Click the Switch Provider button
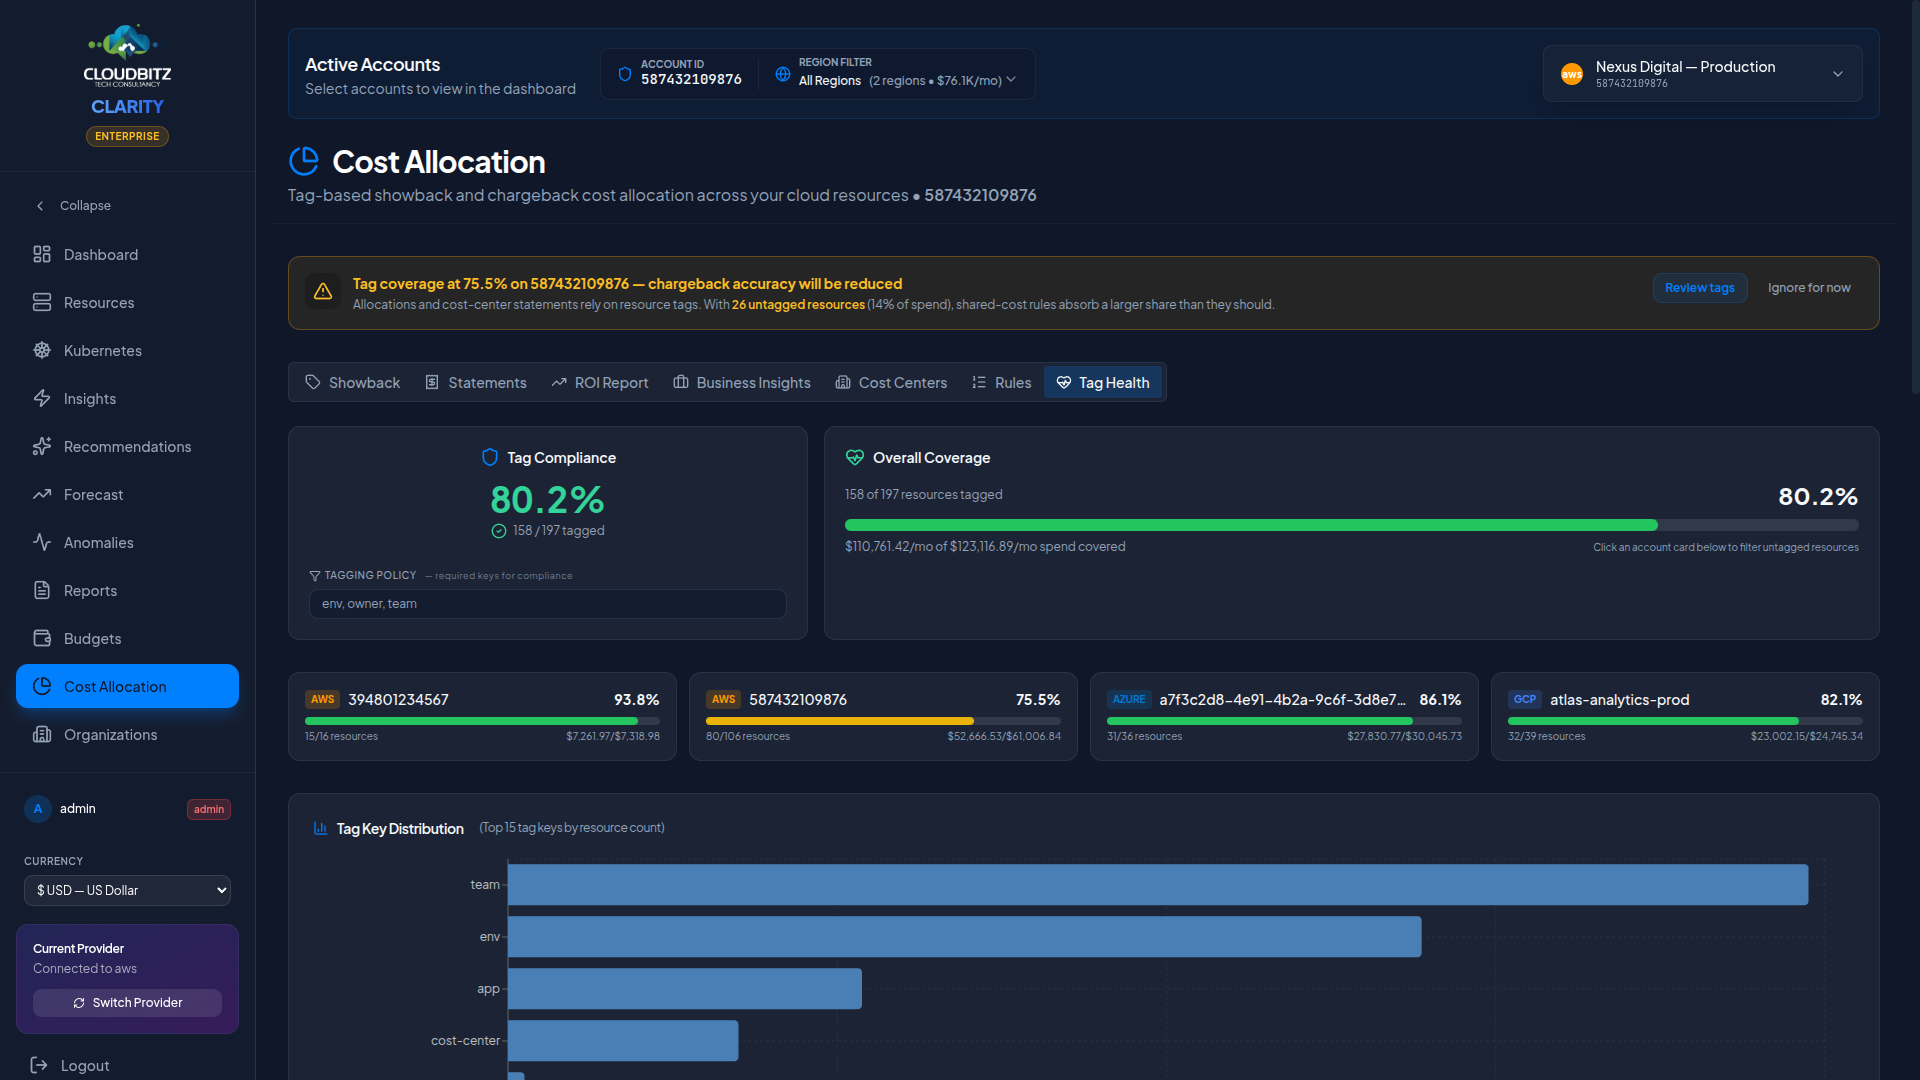The width and height of the screenshot is (1920, 1080). point(127,1003)
